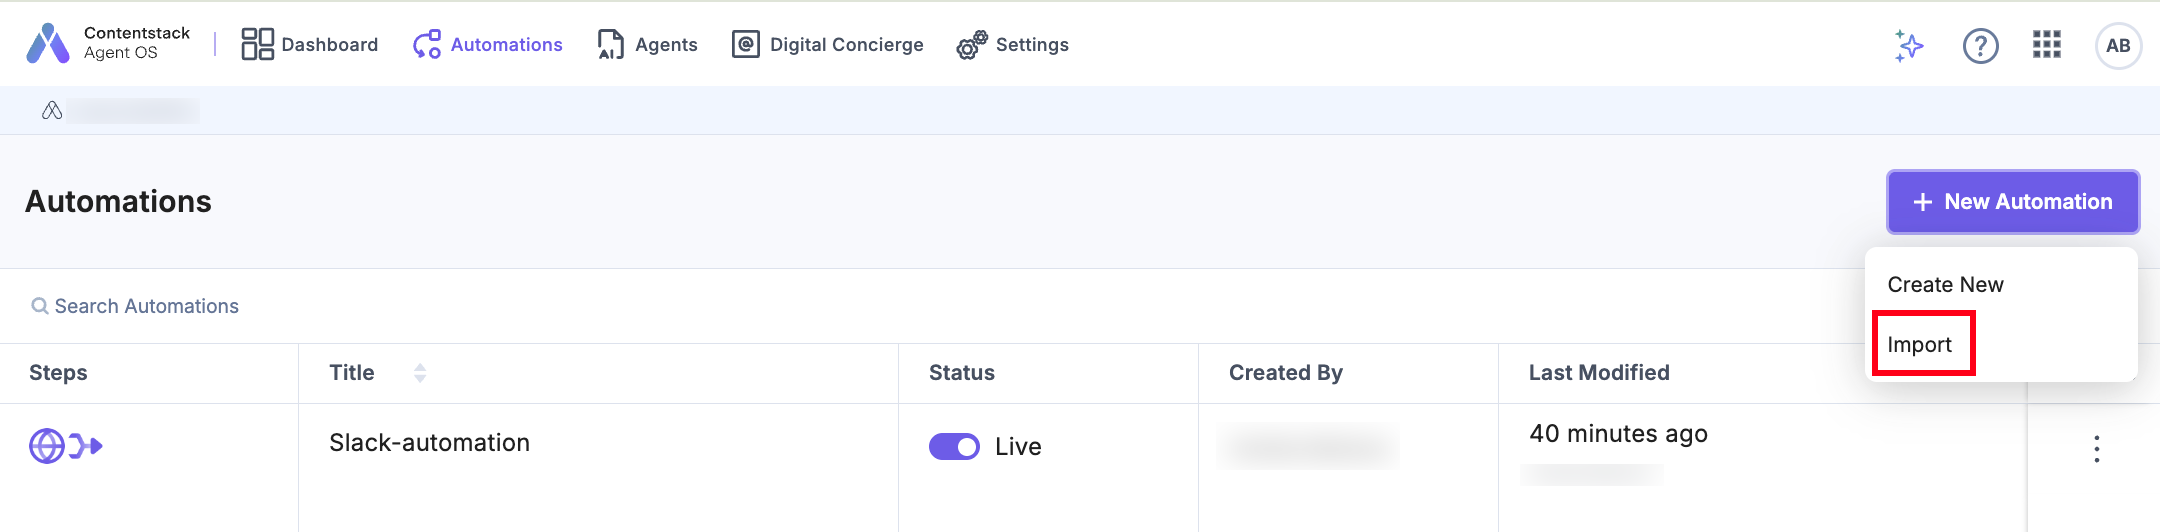This screenshot has width=2160, height=532.
Task: Open Settings gear icon
Action: pos(971,45)
